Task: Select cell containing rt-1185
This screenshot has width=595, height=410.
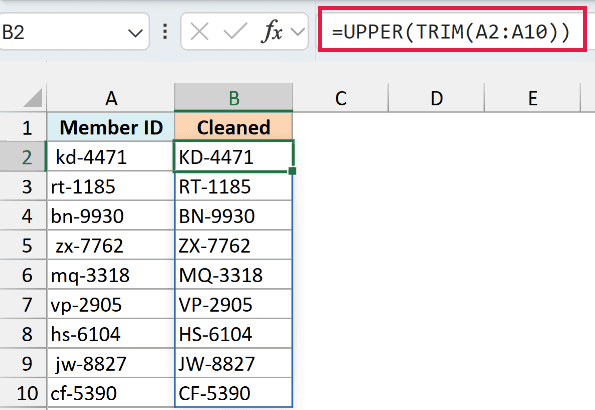Action: point(111,186)
